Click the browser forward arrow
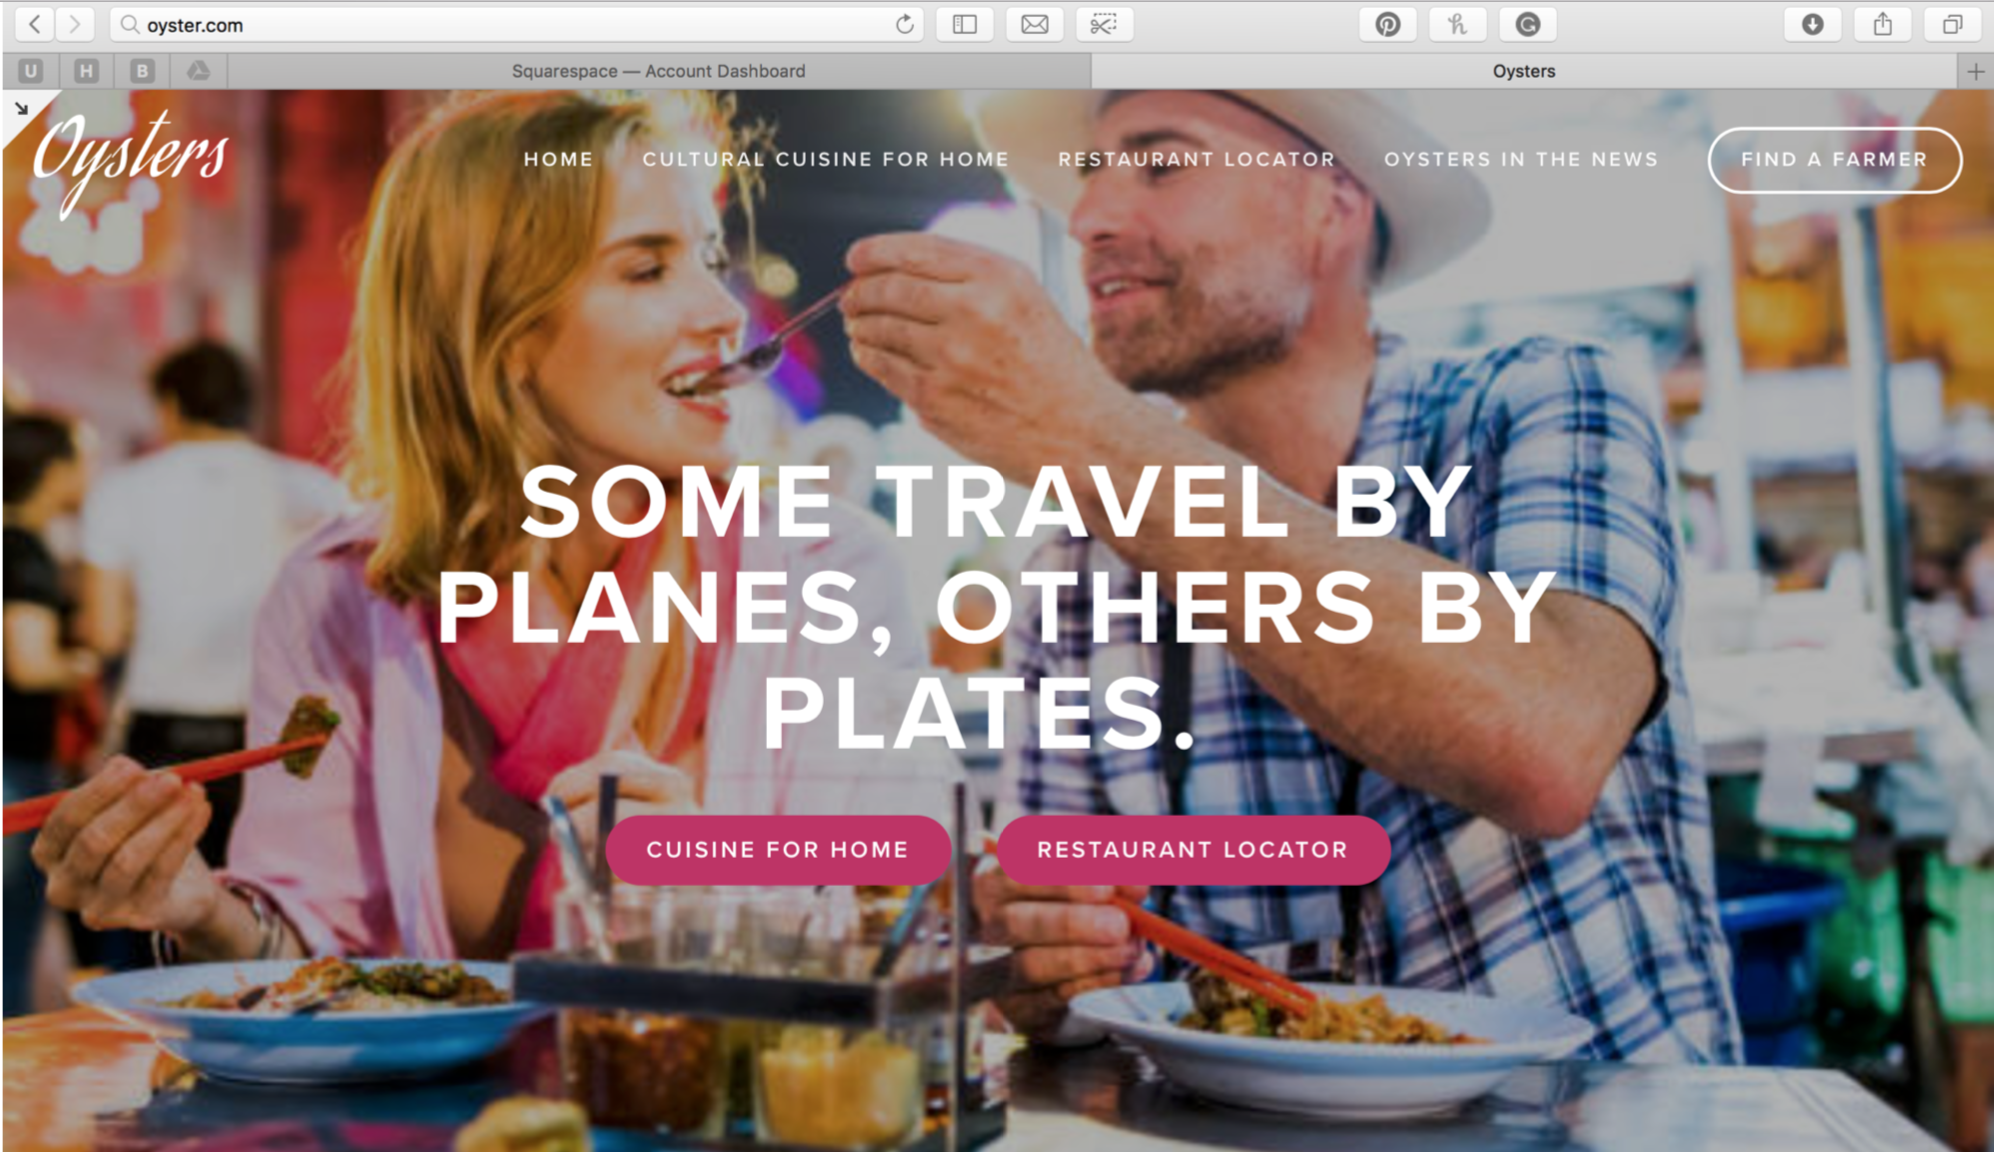The width and height of the screenshot is (1994, 1152). pos(74,24)
